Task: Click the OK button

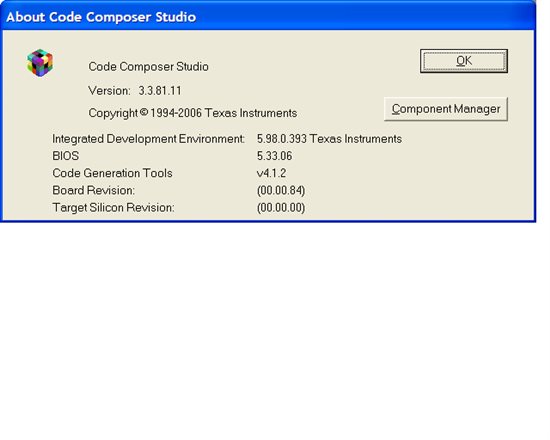Action: tap(464, 61)
